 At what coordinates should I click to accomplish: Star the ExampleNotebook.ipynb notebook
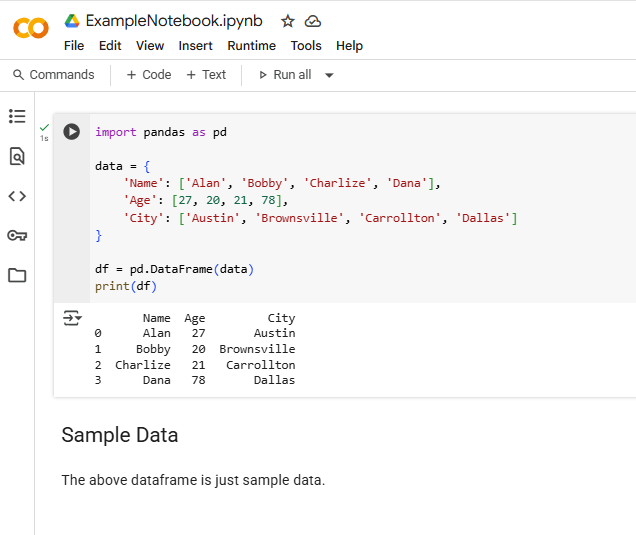pyautogui.click(x=288, y=21)
